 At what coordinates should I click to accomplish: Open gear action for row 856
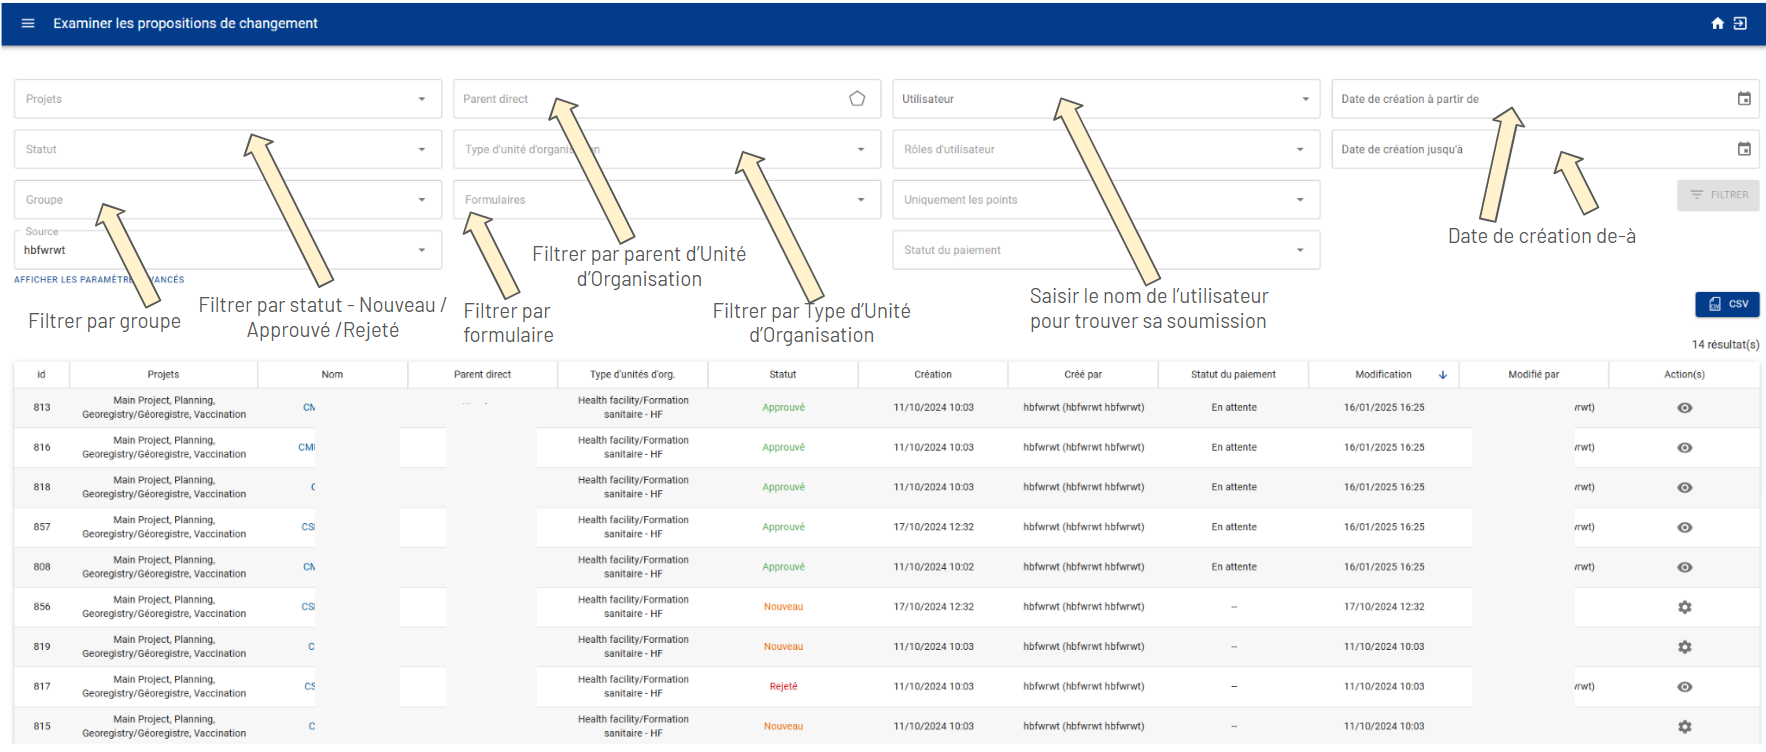(x=1684, y=607)
